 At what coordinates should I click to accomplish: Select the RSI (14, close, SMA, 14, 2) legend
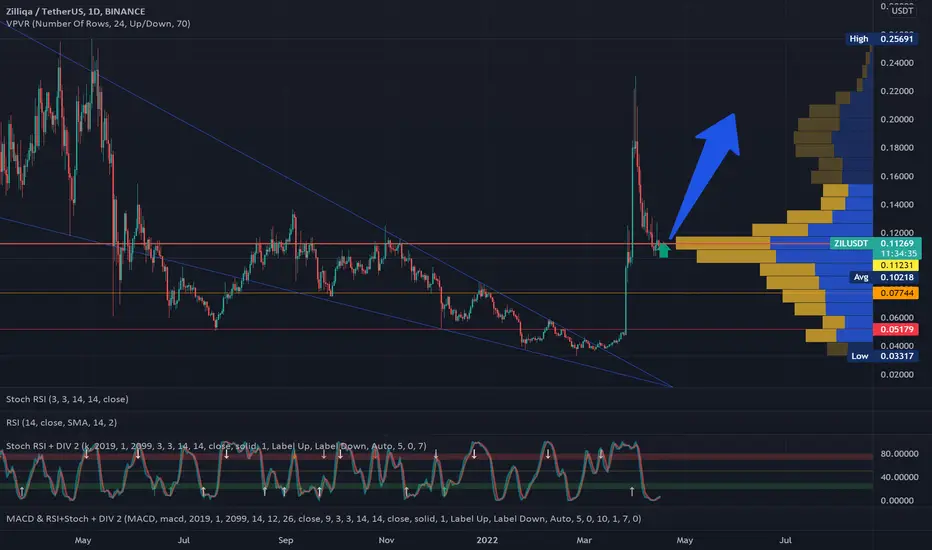pos(61,423)
